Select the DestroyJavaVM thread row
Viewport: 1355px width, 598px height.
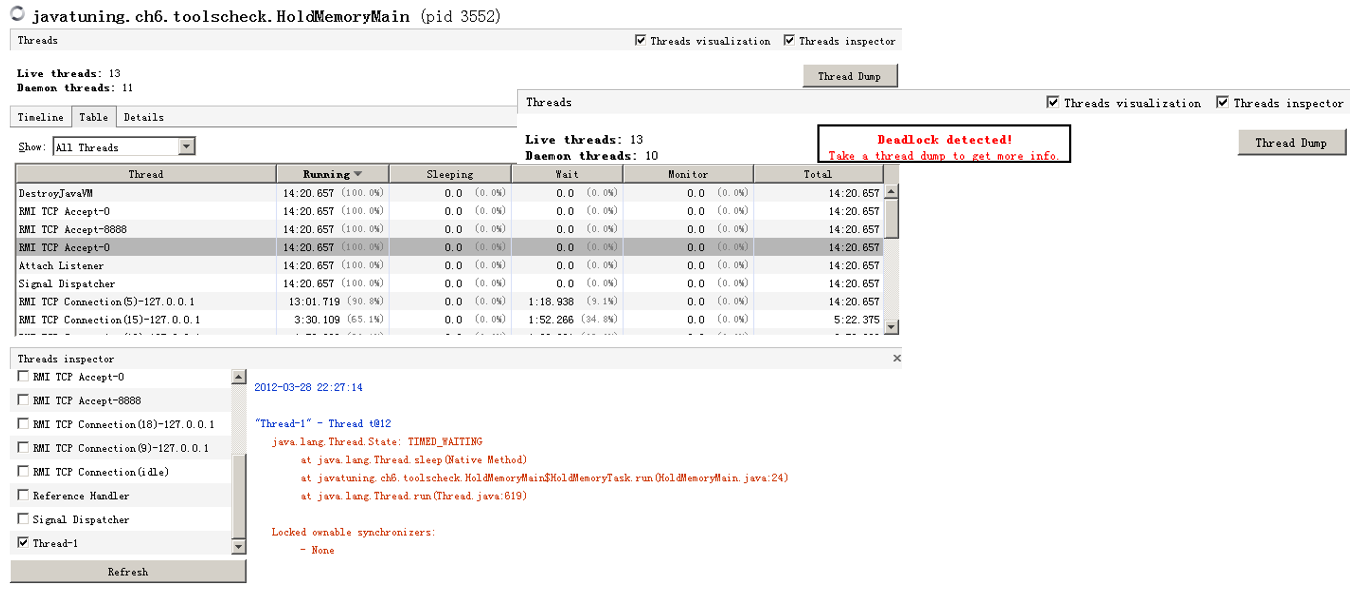pos(145,193)
